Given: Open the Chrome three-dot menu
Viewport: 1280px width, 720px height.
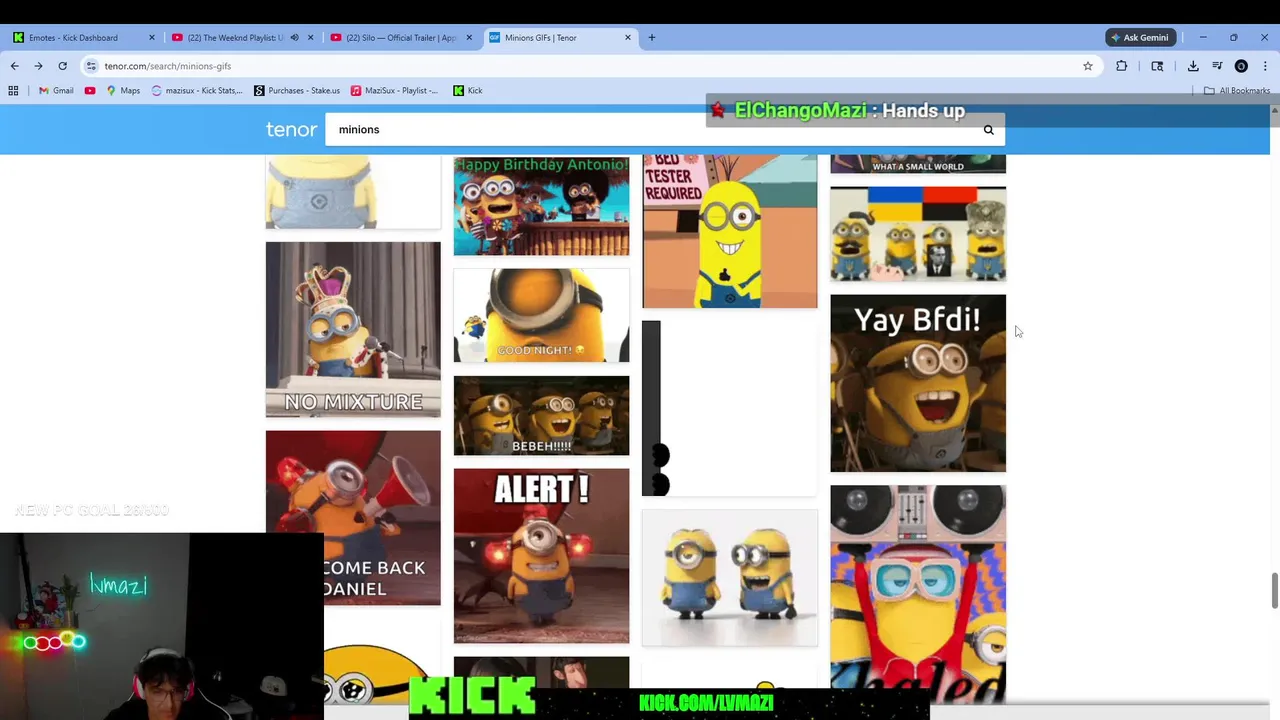Looking at the screenshot, I should [1263, 66].
